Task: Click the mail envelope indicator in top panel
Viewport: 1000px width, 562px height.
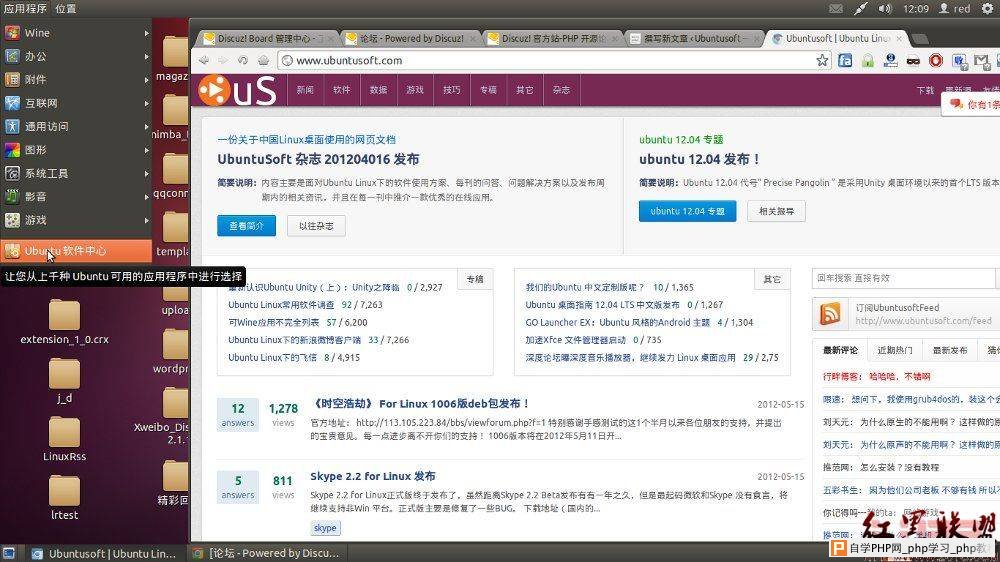Action: tap(835, 8)
